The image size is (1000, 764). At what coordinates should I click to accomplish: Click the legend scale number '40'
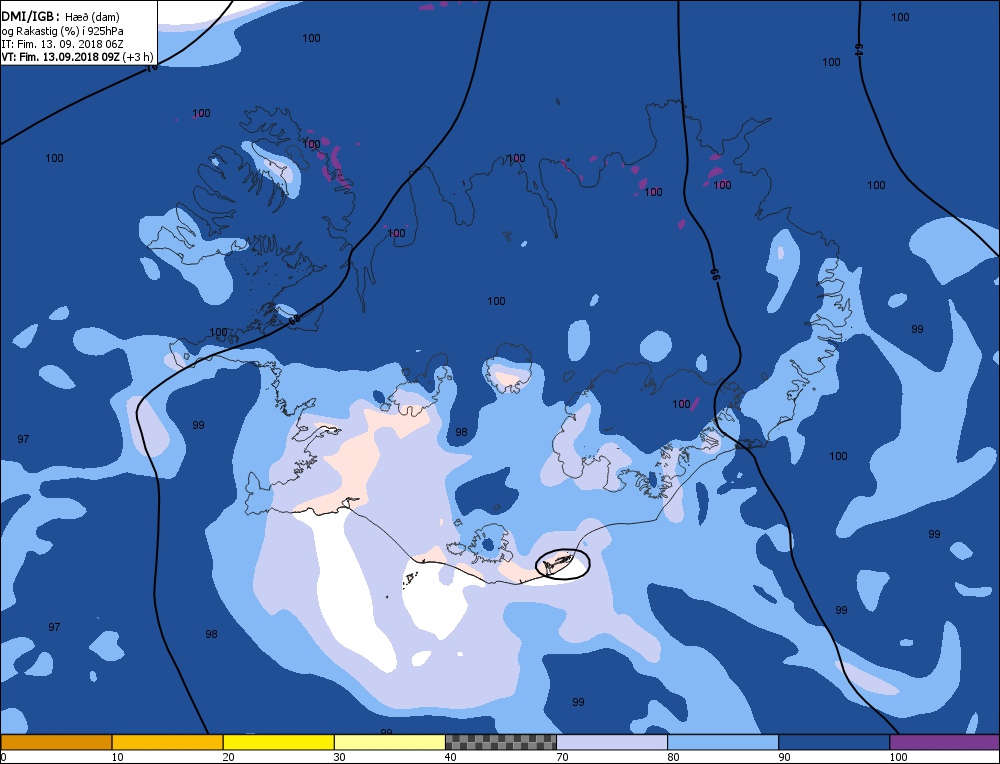450,757
